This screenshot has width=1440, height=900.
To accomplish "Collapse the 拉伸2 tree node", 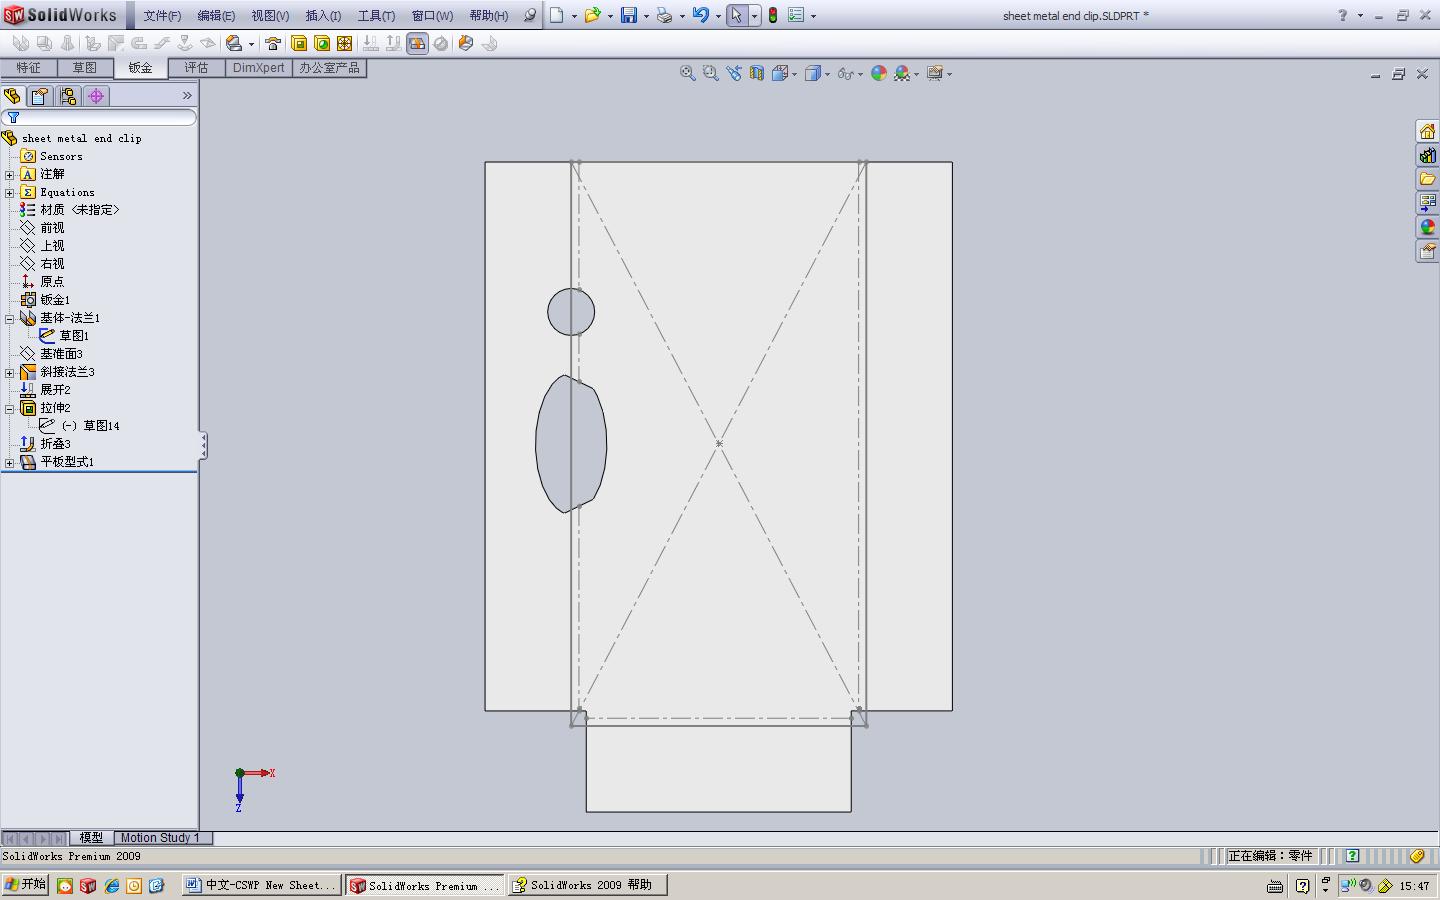I will [x=10, y=409].
